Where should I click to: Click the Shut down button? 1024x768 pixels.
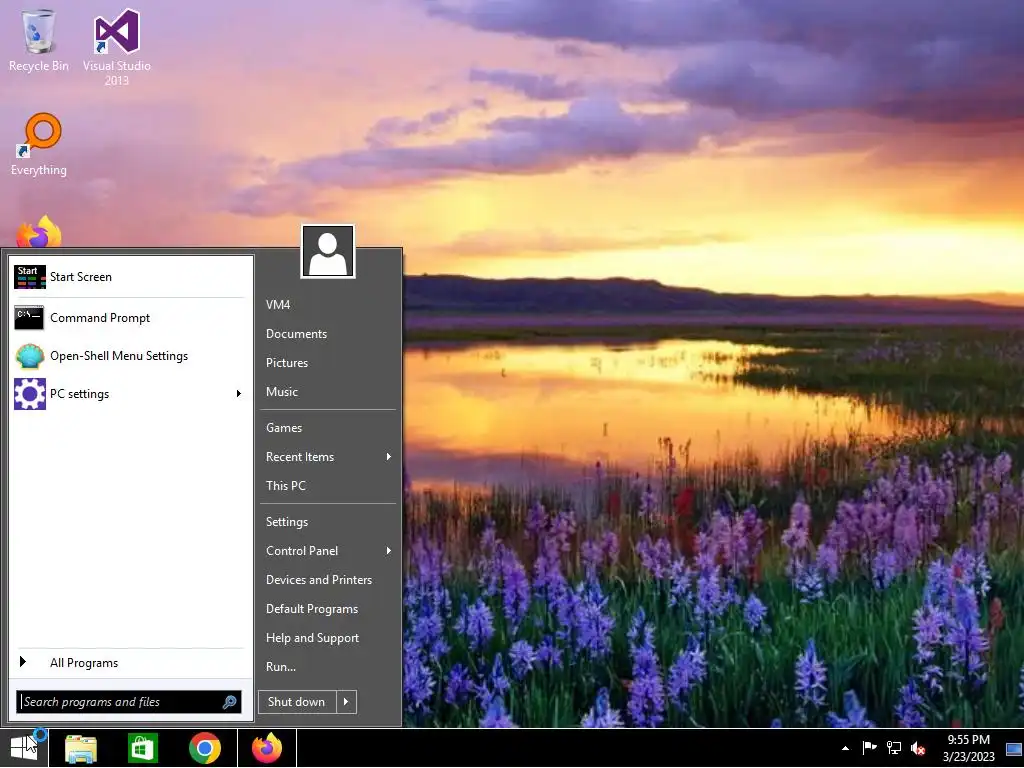tap(297, 702)
